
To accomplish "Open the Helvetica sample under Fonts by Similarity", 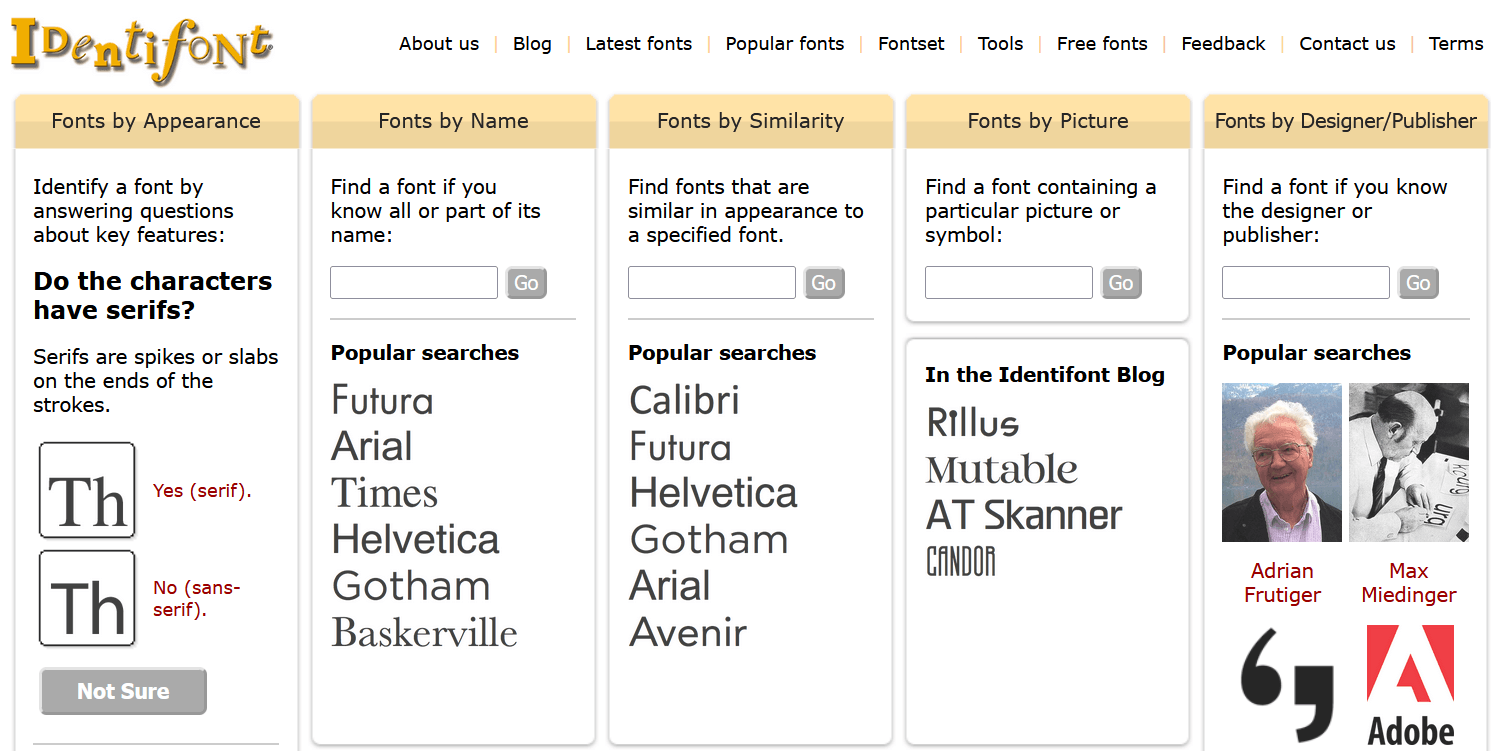I will 713,493.
